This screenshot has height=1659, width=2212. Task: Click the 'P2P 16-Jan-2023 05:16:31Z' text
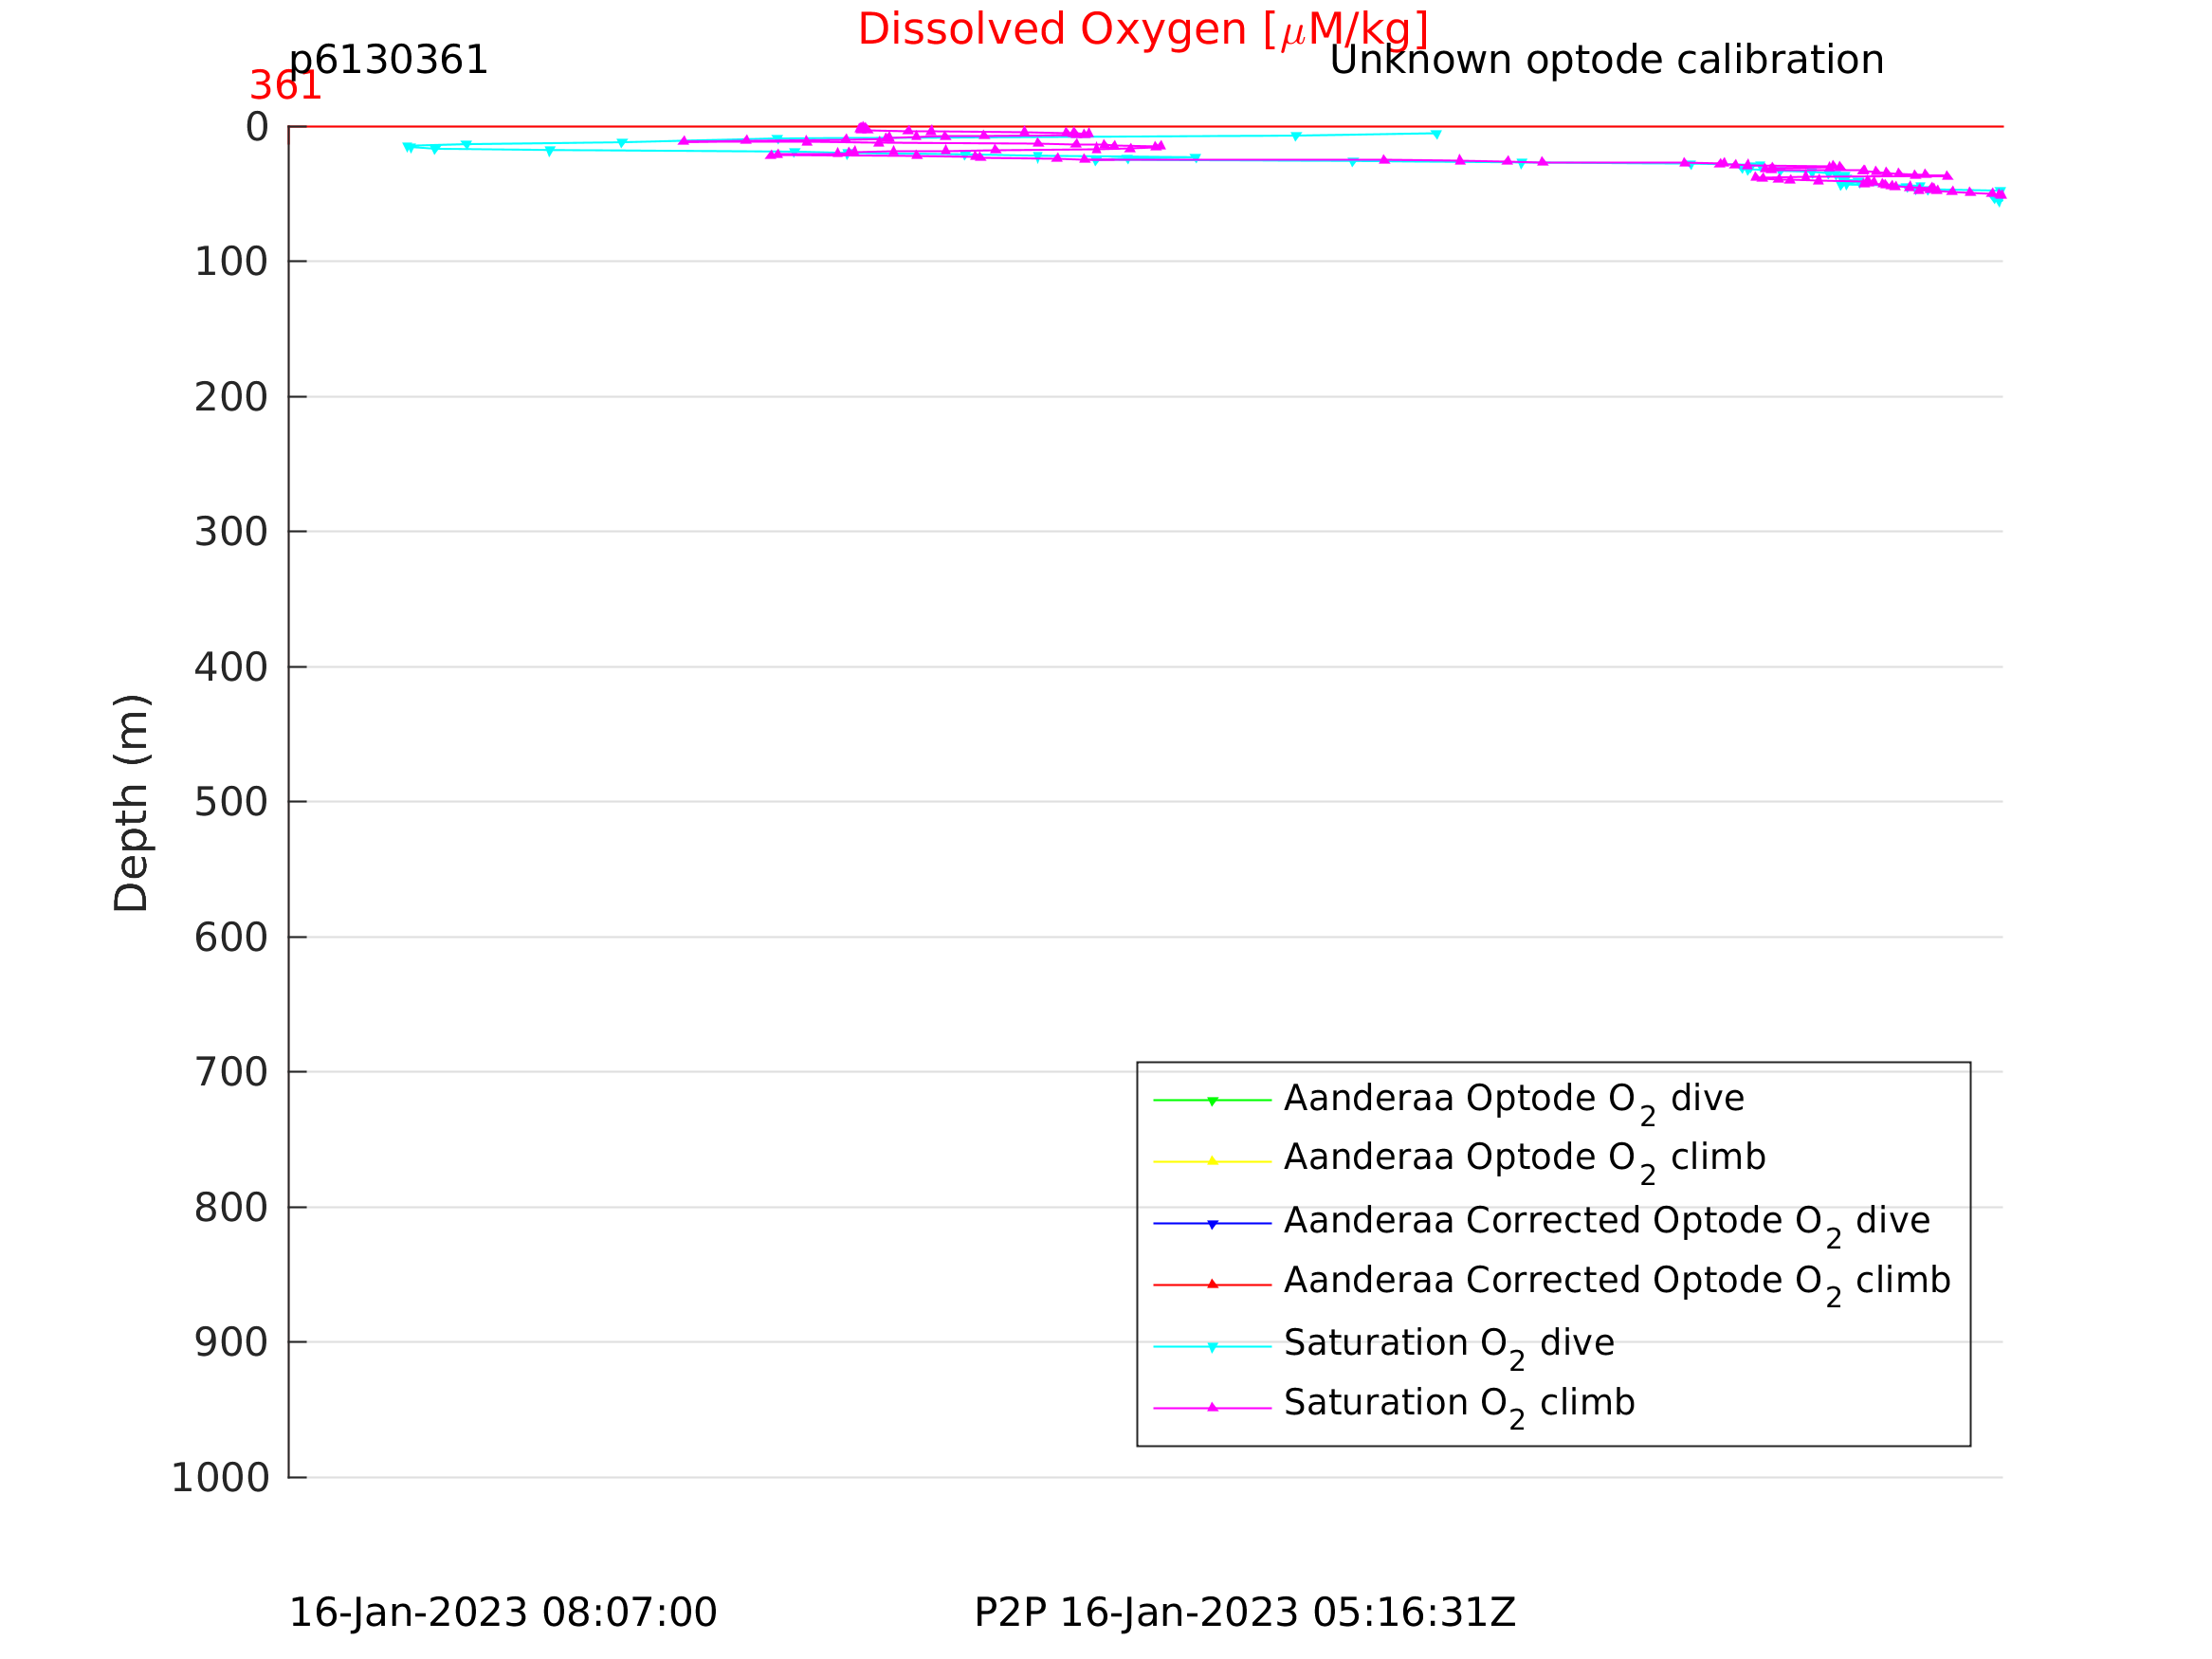pos(1245,1614)
